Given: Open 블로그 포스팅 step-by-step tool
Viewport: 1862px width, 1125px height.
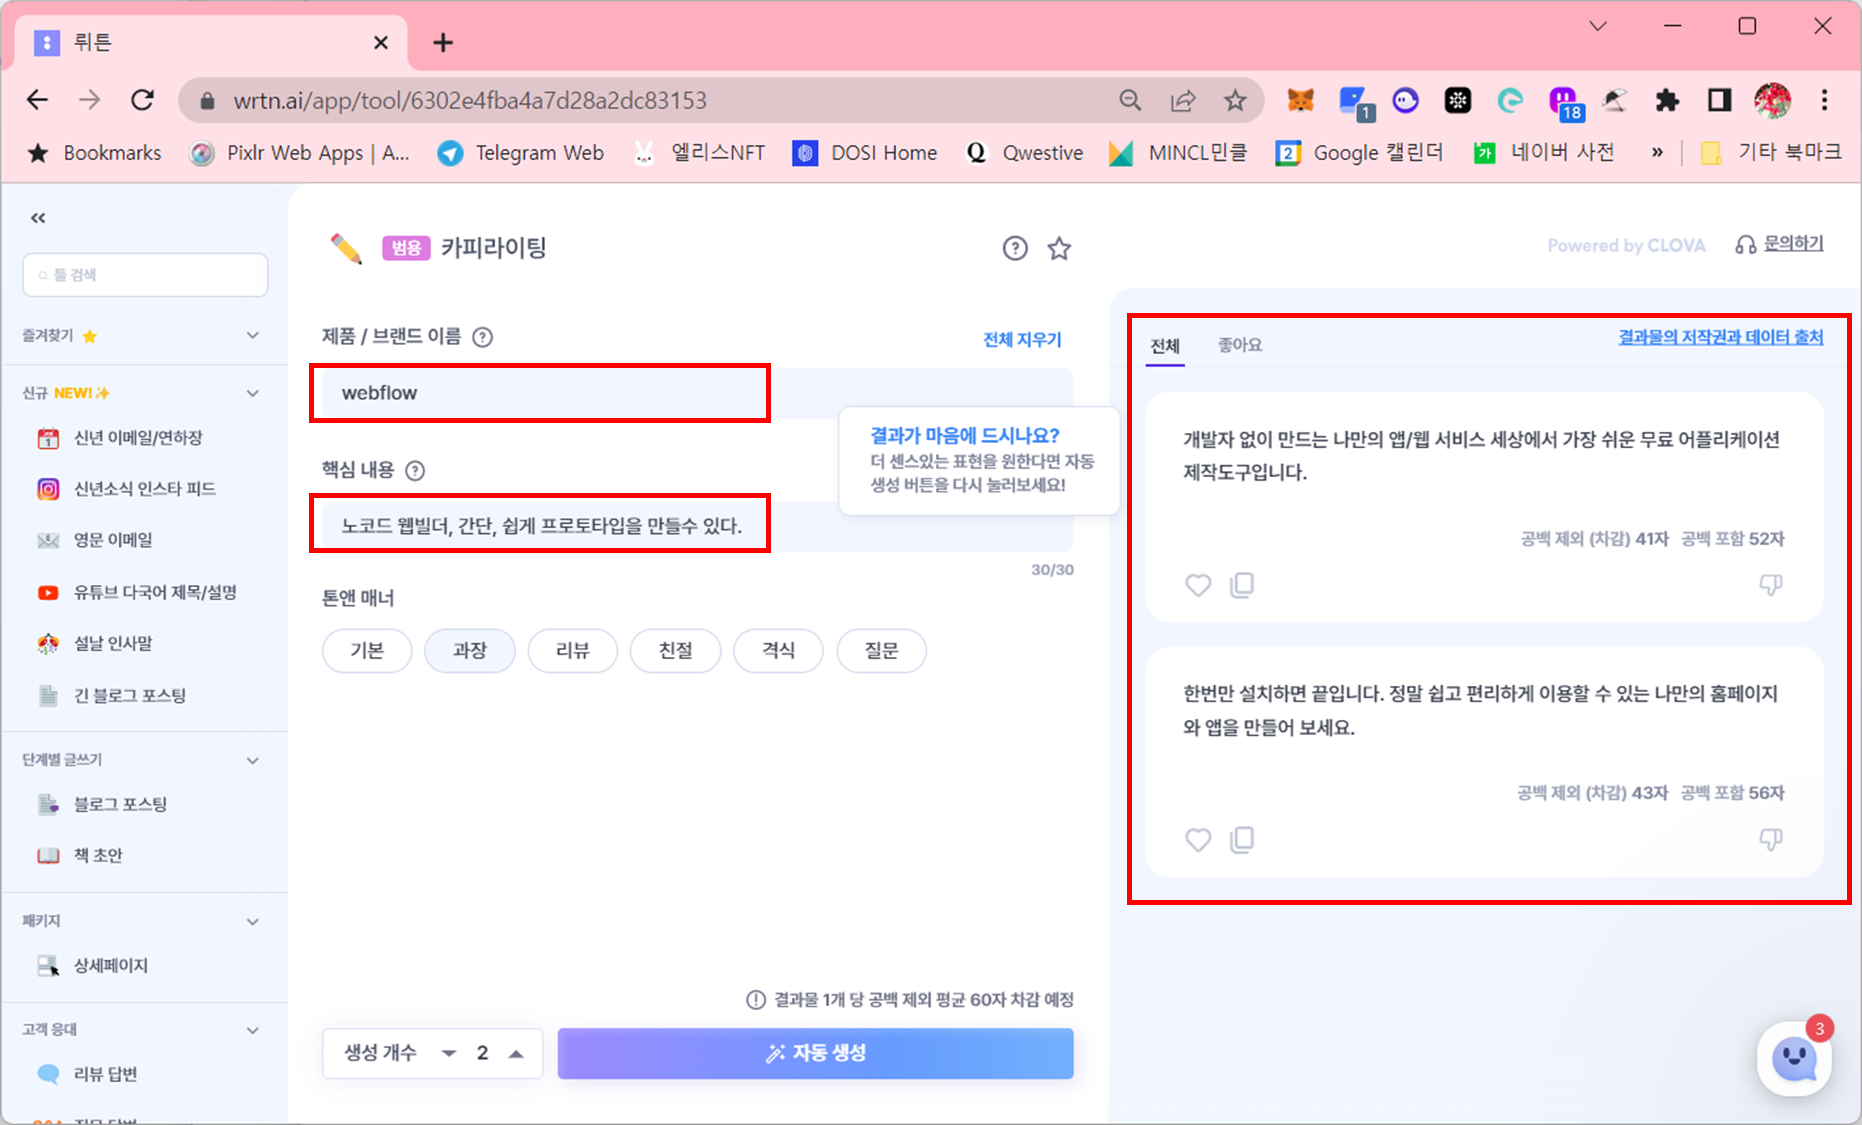Looking at the screenshot, I should tap(120, 804).
